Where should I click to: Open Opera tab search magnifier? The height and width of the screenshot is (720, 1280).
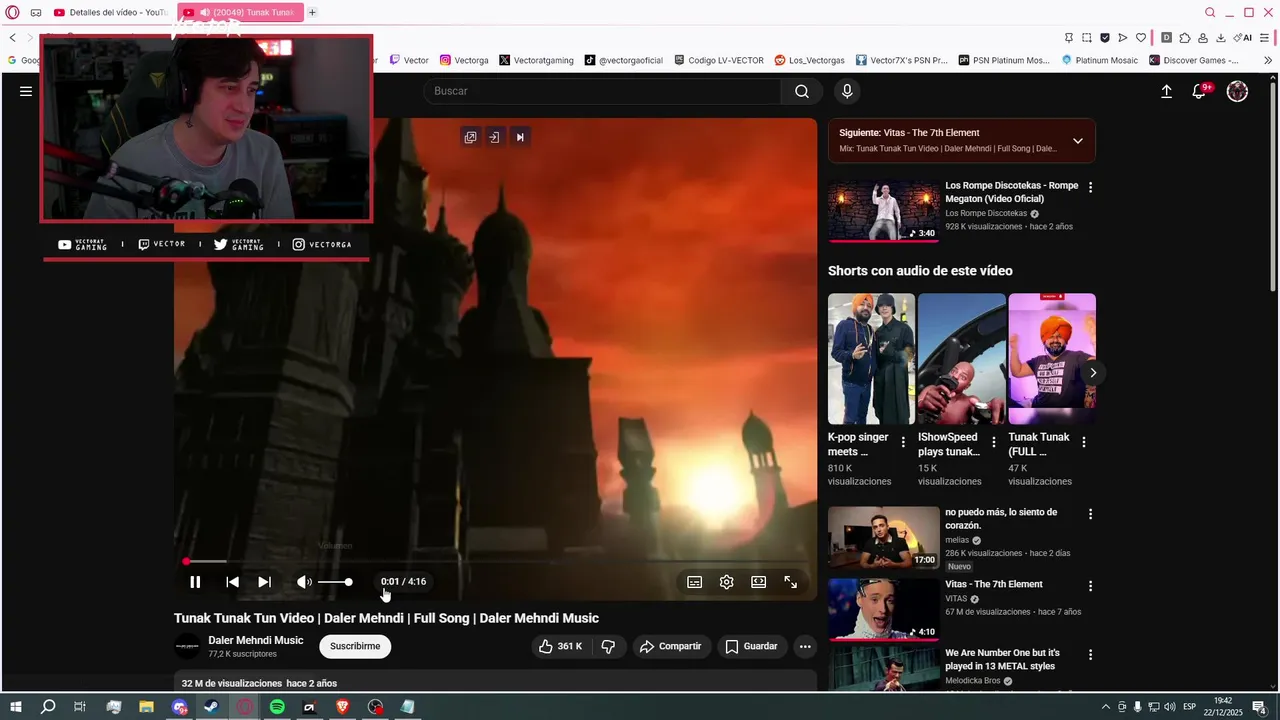(1210, 12)
